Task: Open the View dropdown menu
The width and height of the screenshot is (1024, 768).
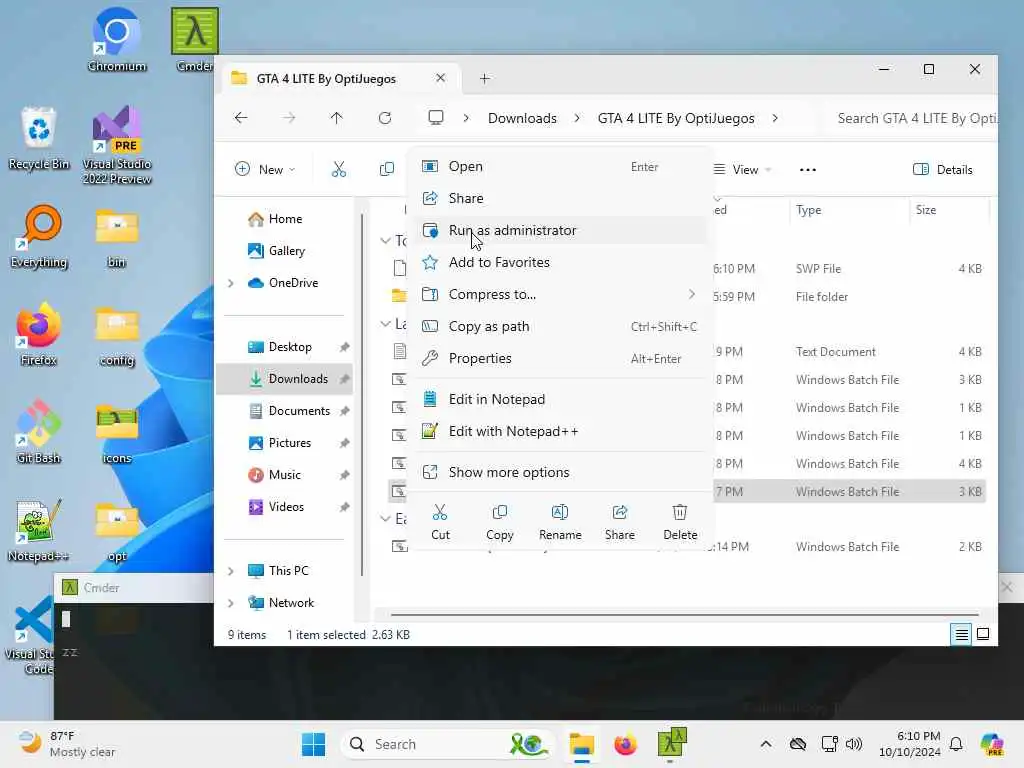Action: (743, 169)
